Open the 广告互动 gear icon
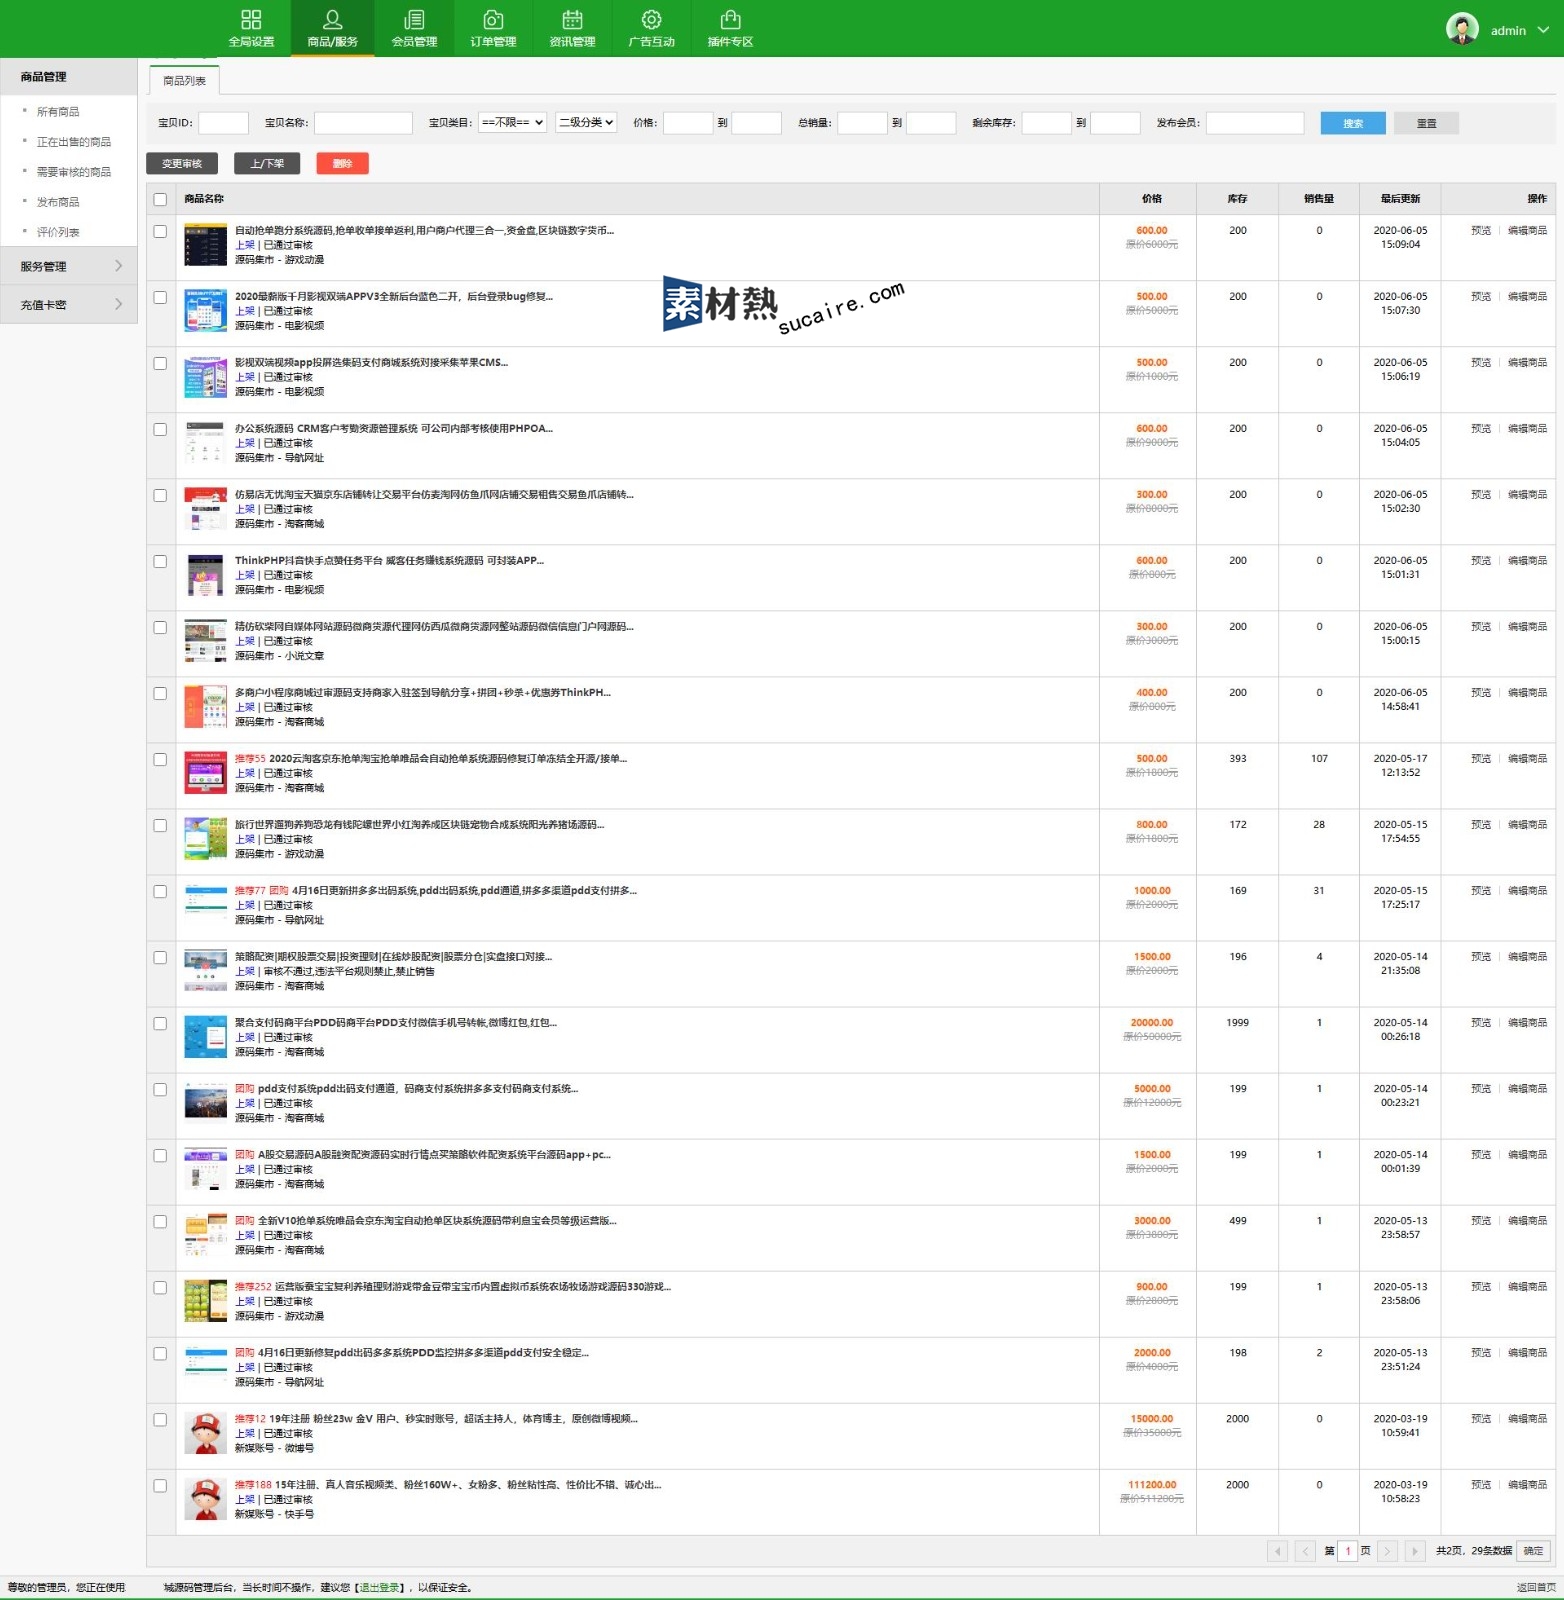1564x1600 pixels. tap(651, 20)
